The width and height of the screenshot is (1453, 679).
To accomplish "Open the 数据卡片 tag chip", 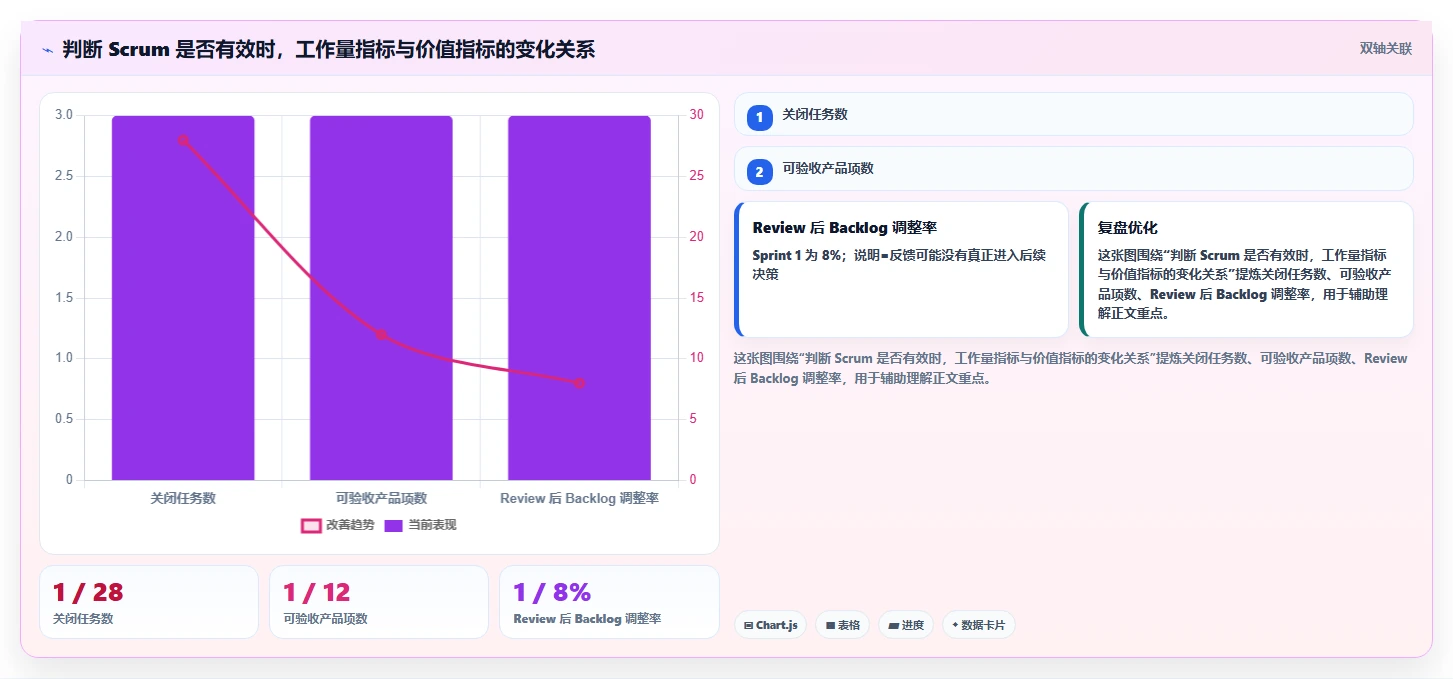I will (x=979, y=625).
